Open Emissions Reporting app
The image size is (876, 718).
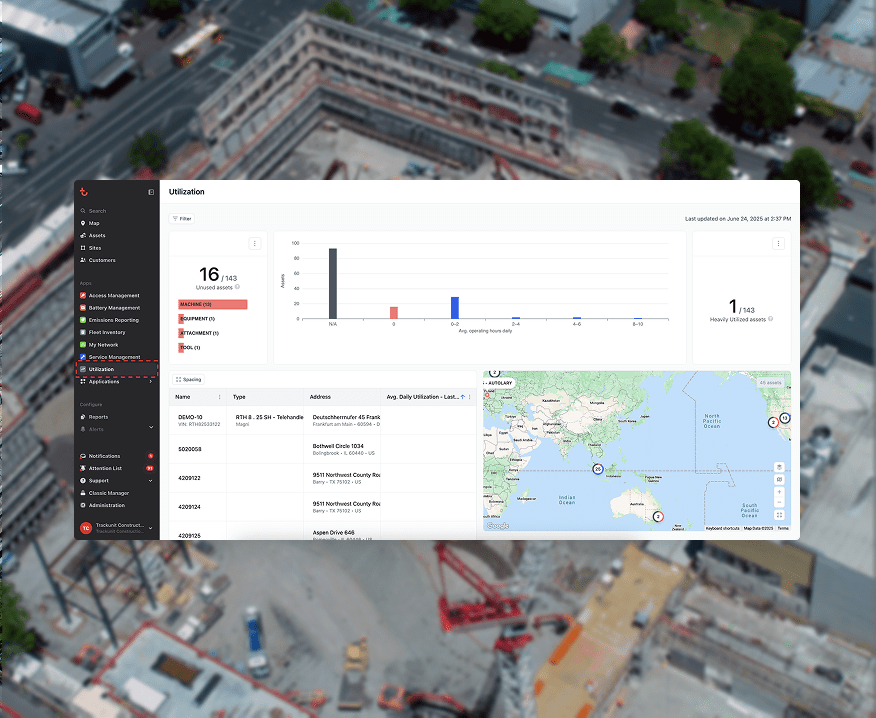tap(112, 319)
